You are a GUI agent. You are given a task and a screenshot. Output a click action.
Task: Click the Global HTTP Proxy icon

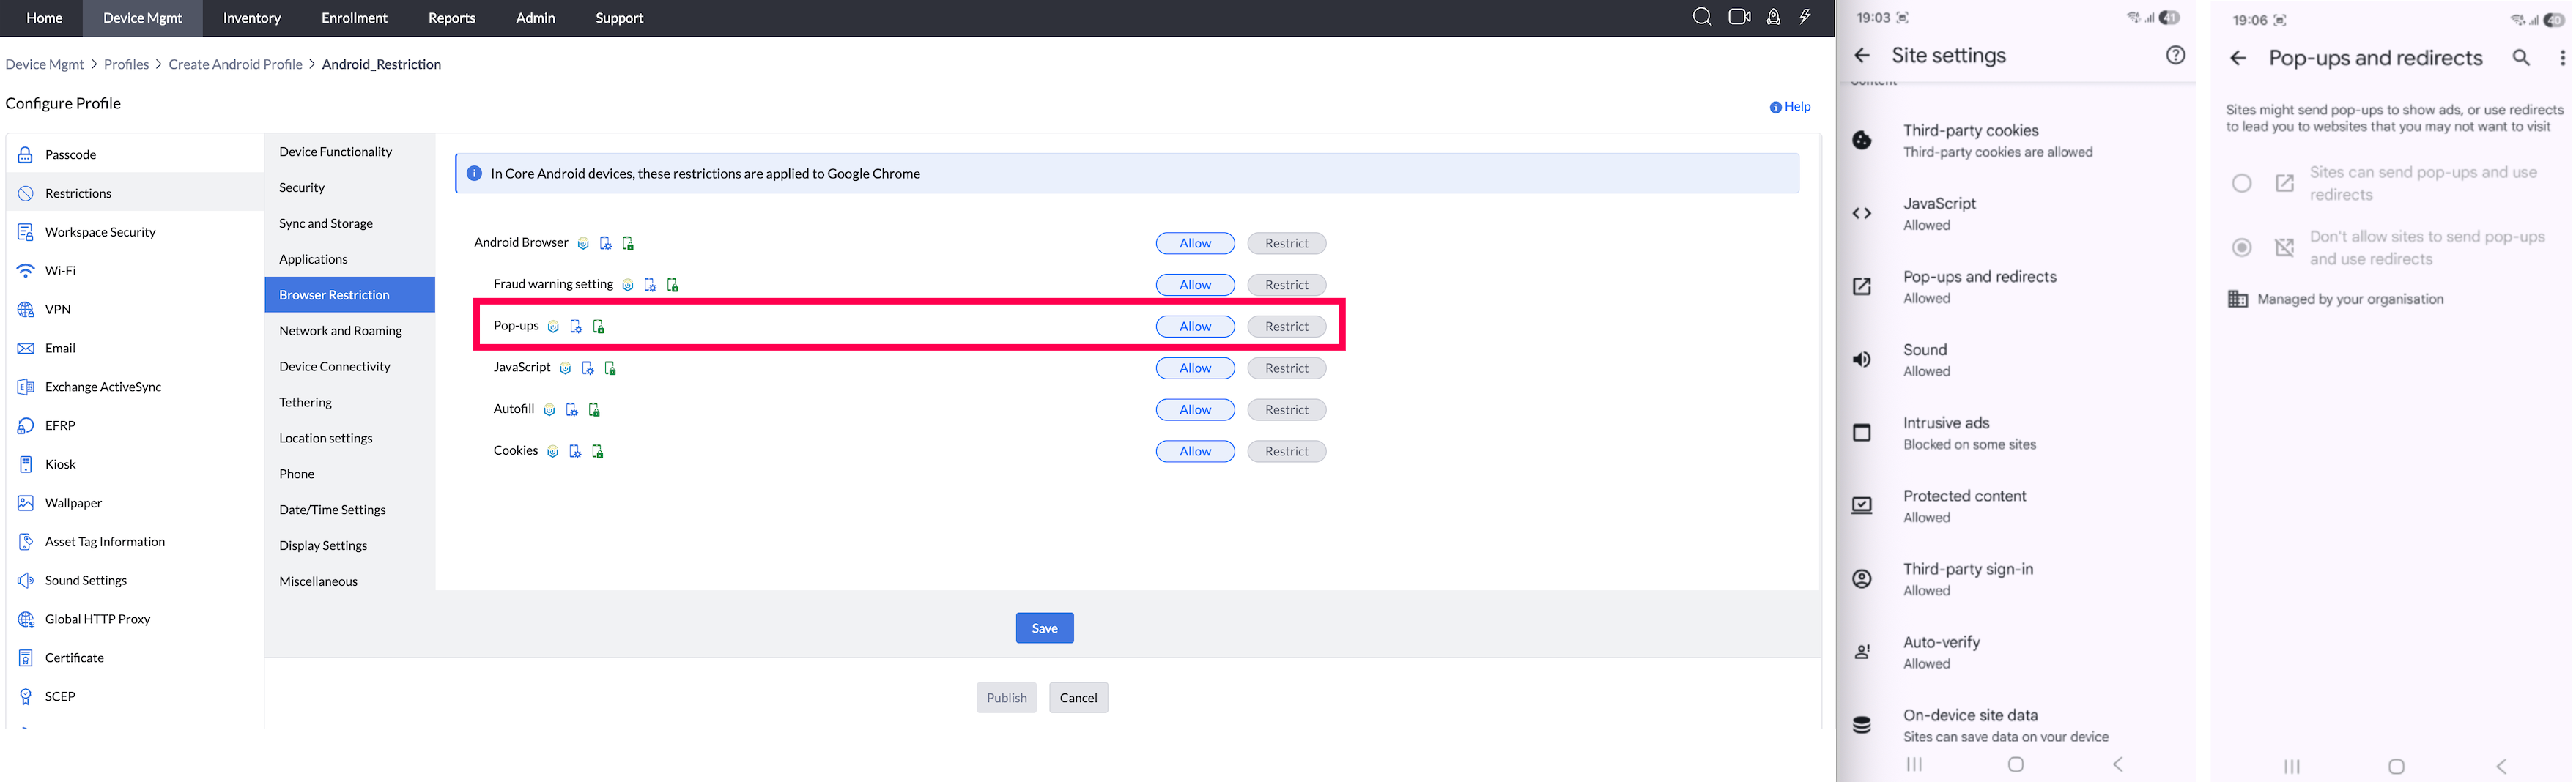[26, 619]
